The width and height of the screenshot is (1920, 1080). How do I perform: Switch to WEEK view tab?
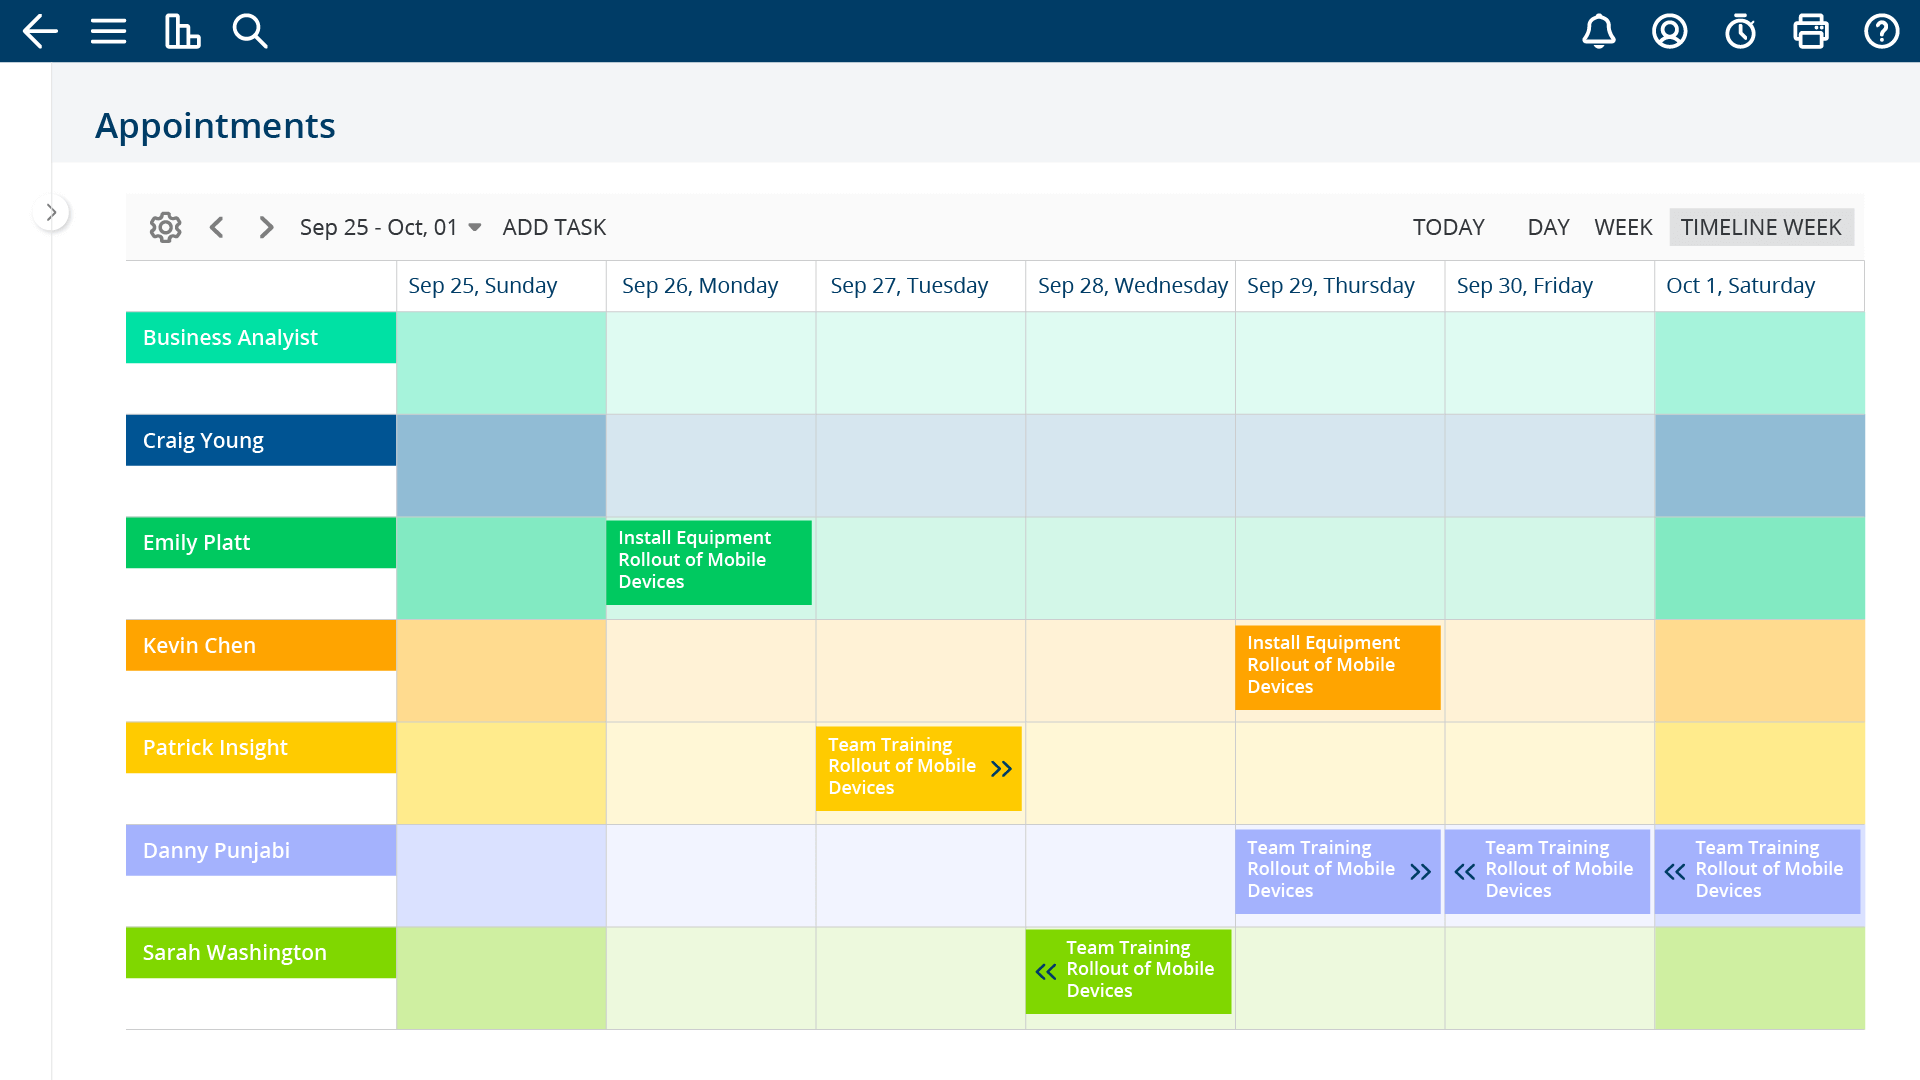1621,227
